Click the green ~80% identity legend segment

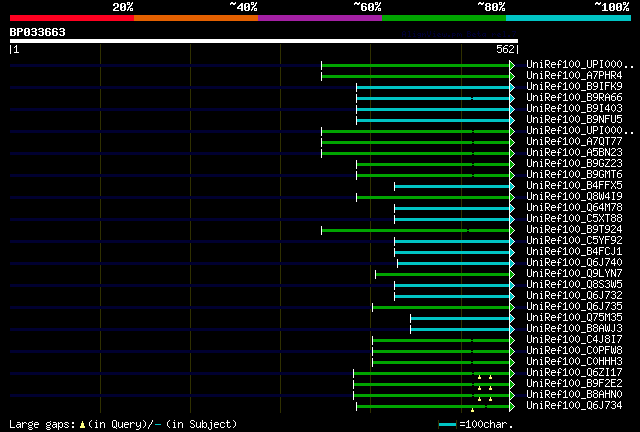[444, 18]
